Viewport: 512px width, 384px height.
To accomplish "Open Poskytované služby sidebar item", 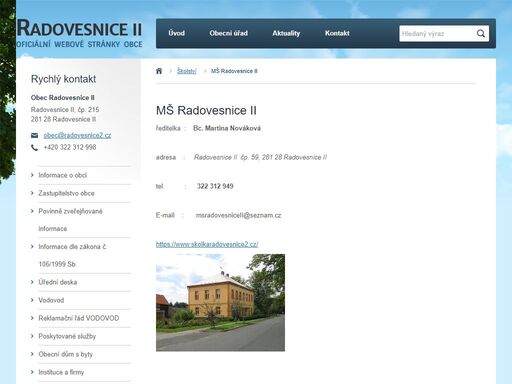I will tap(67, 336).
